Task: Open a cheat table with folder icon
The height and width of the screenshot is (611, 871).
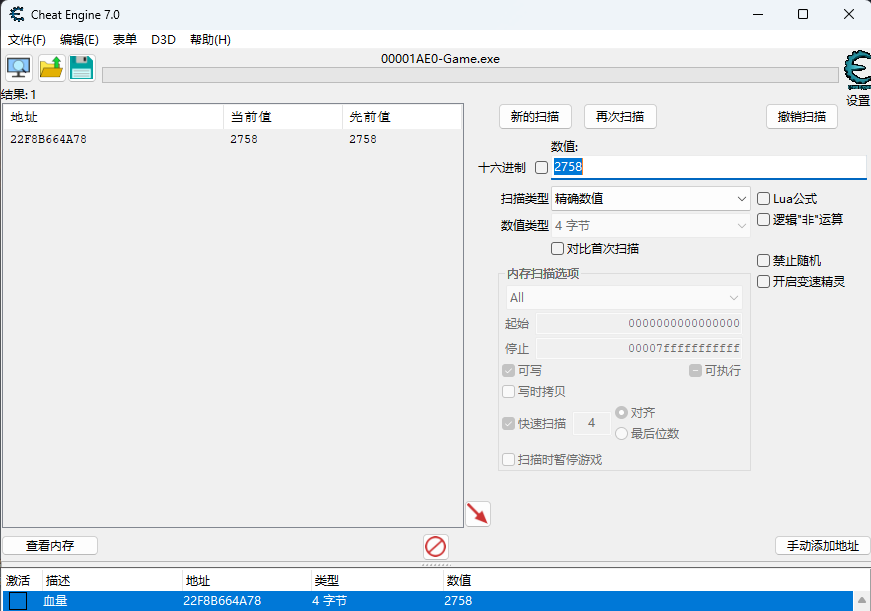Action: [x=52, y=68]
